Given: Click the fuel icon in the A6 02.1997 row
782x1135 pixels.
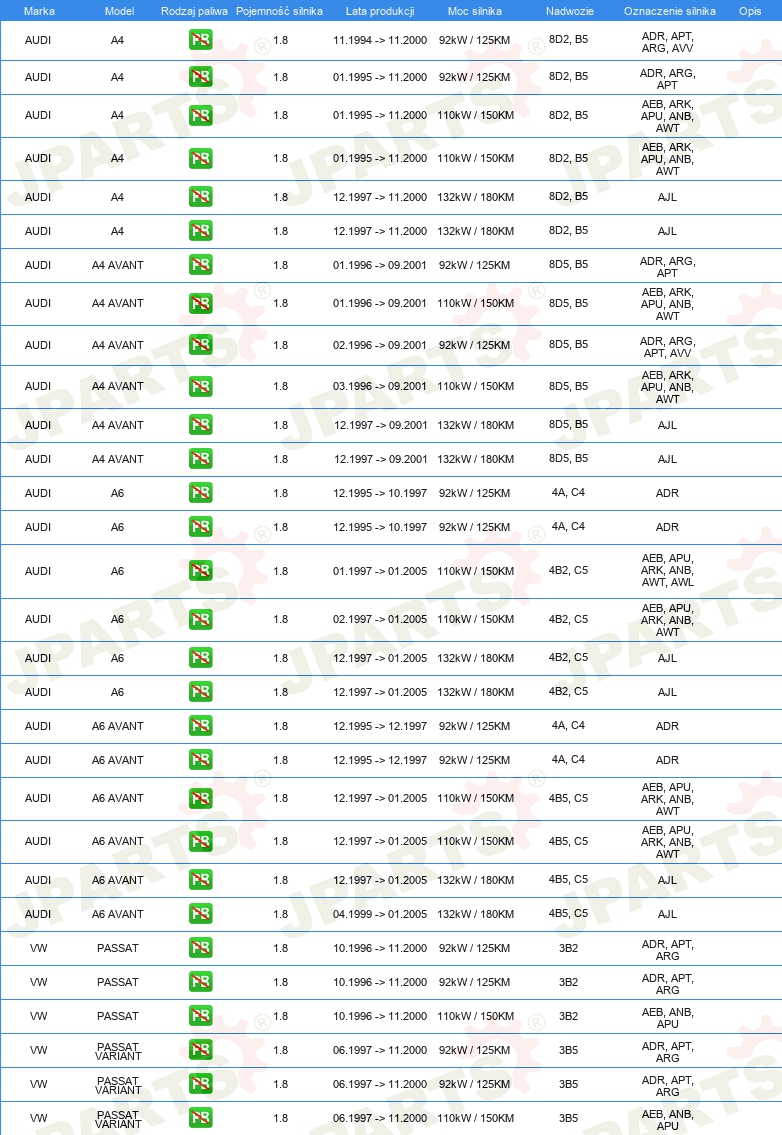Looking at the screenshot, I should [201, 620].
